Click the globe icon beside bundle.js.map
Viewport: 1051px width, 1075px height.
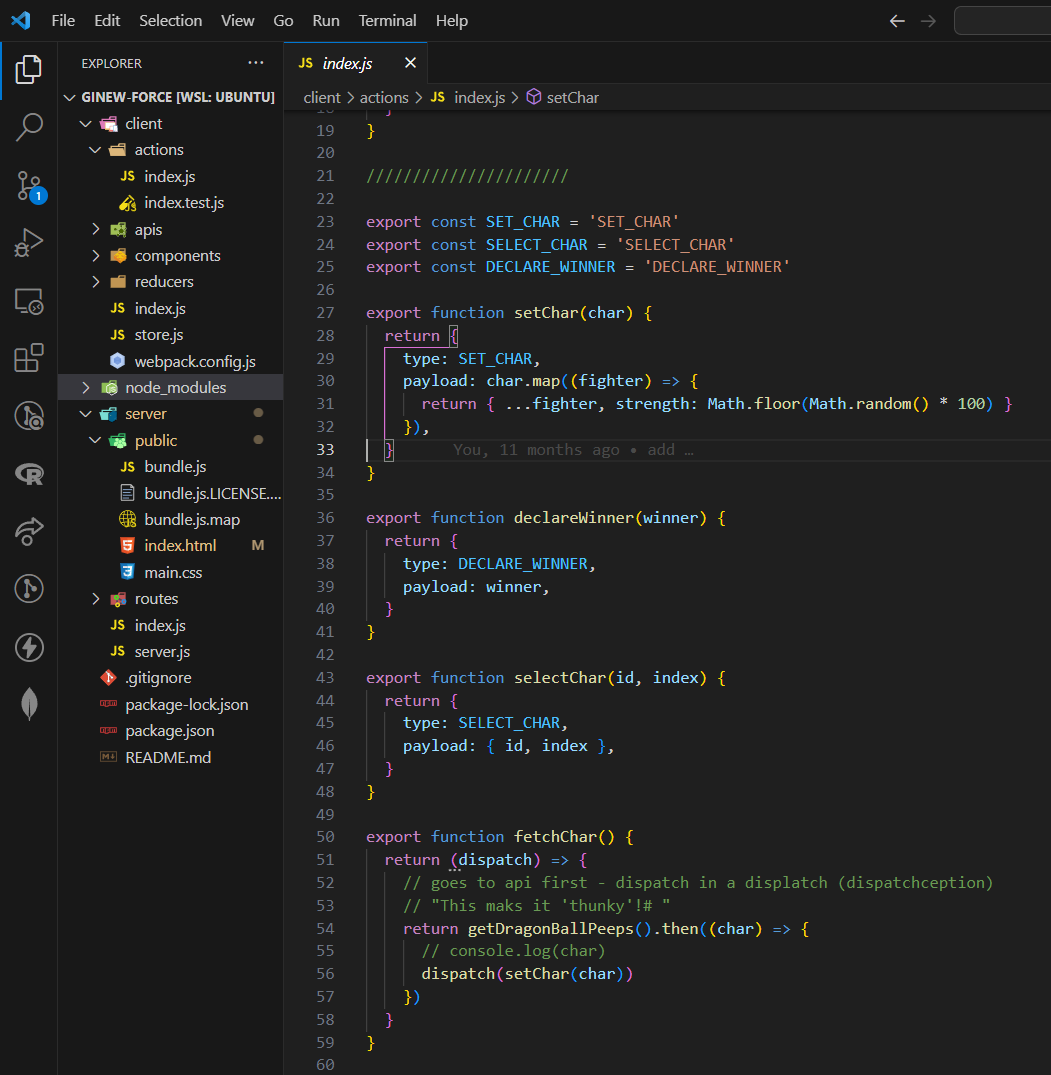(128, 520)
